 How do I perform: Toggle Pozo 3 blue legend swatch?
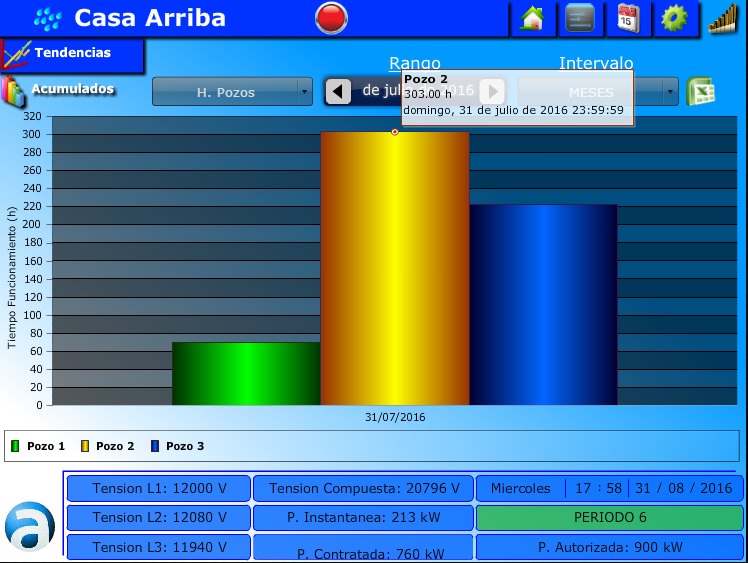[x=155, y=446]
